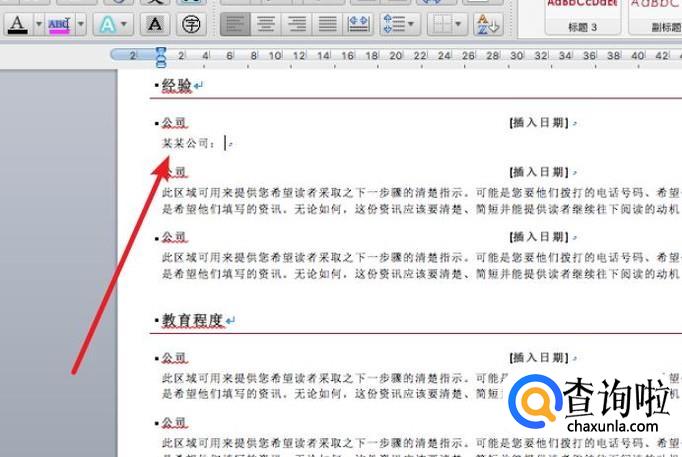Apply the text highlight color

coord(59,23)
